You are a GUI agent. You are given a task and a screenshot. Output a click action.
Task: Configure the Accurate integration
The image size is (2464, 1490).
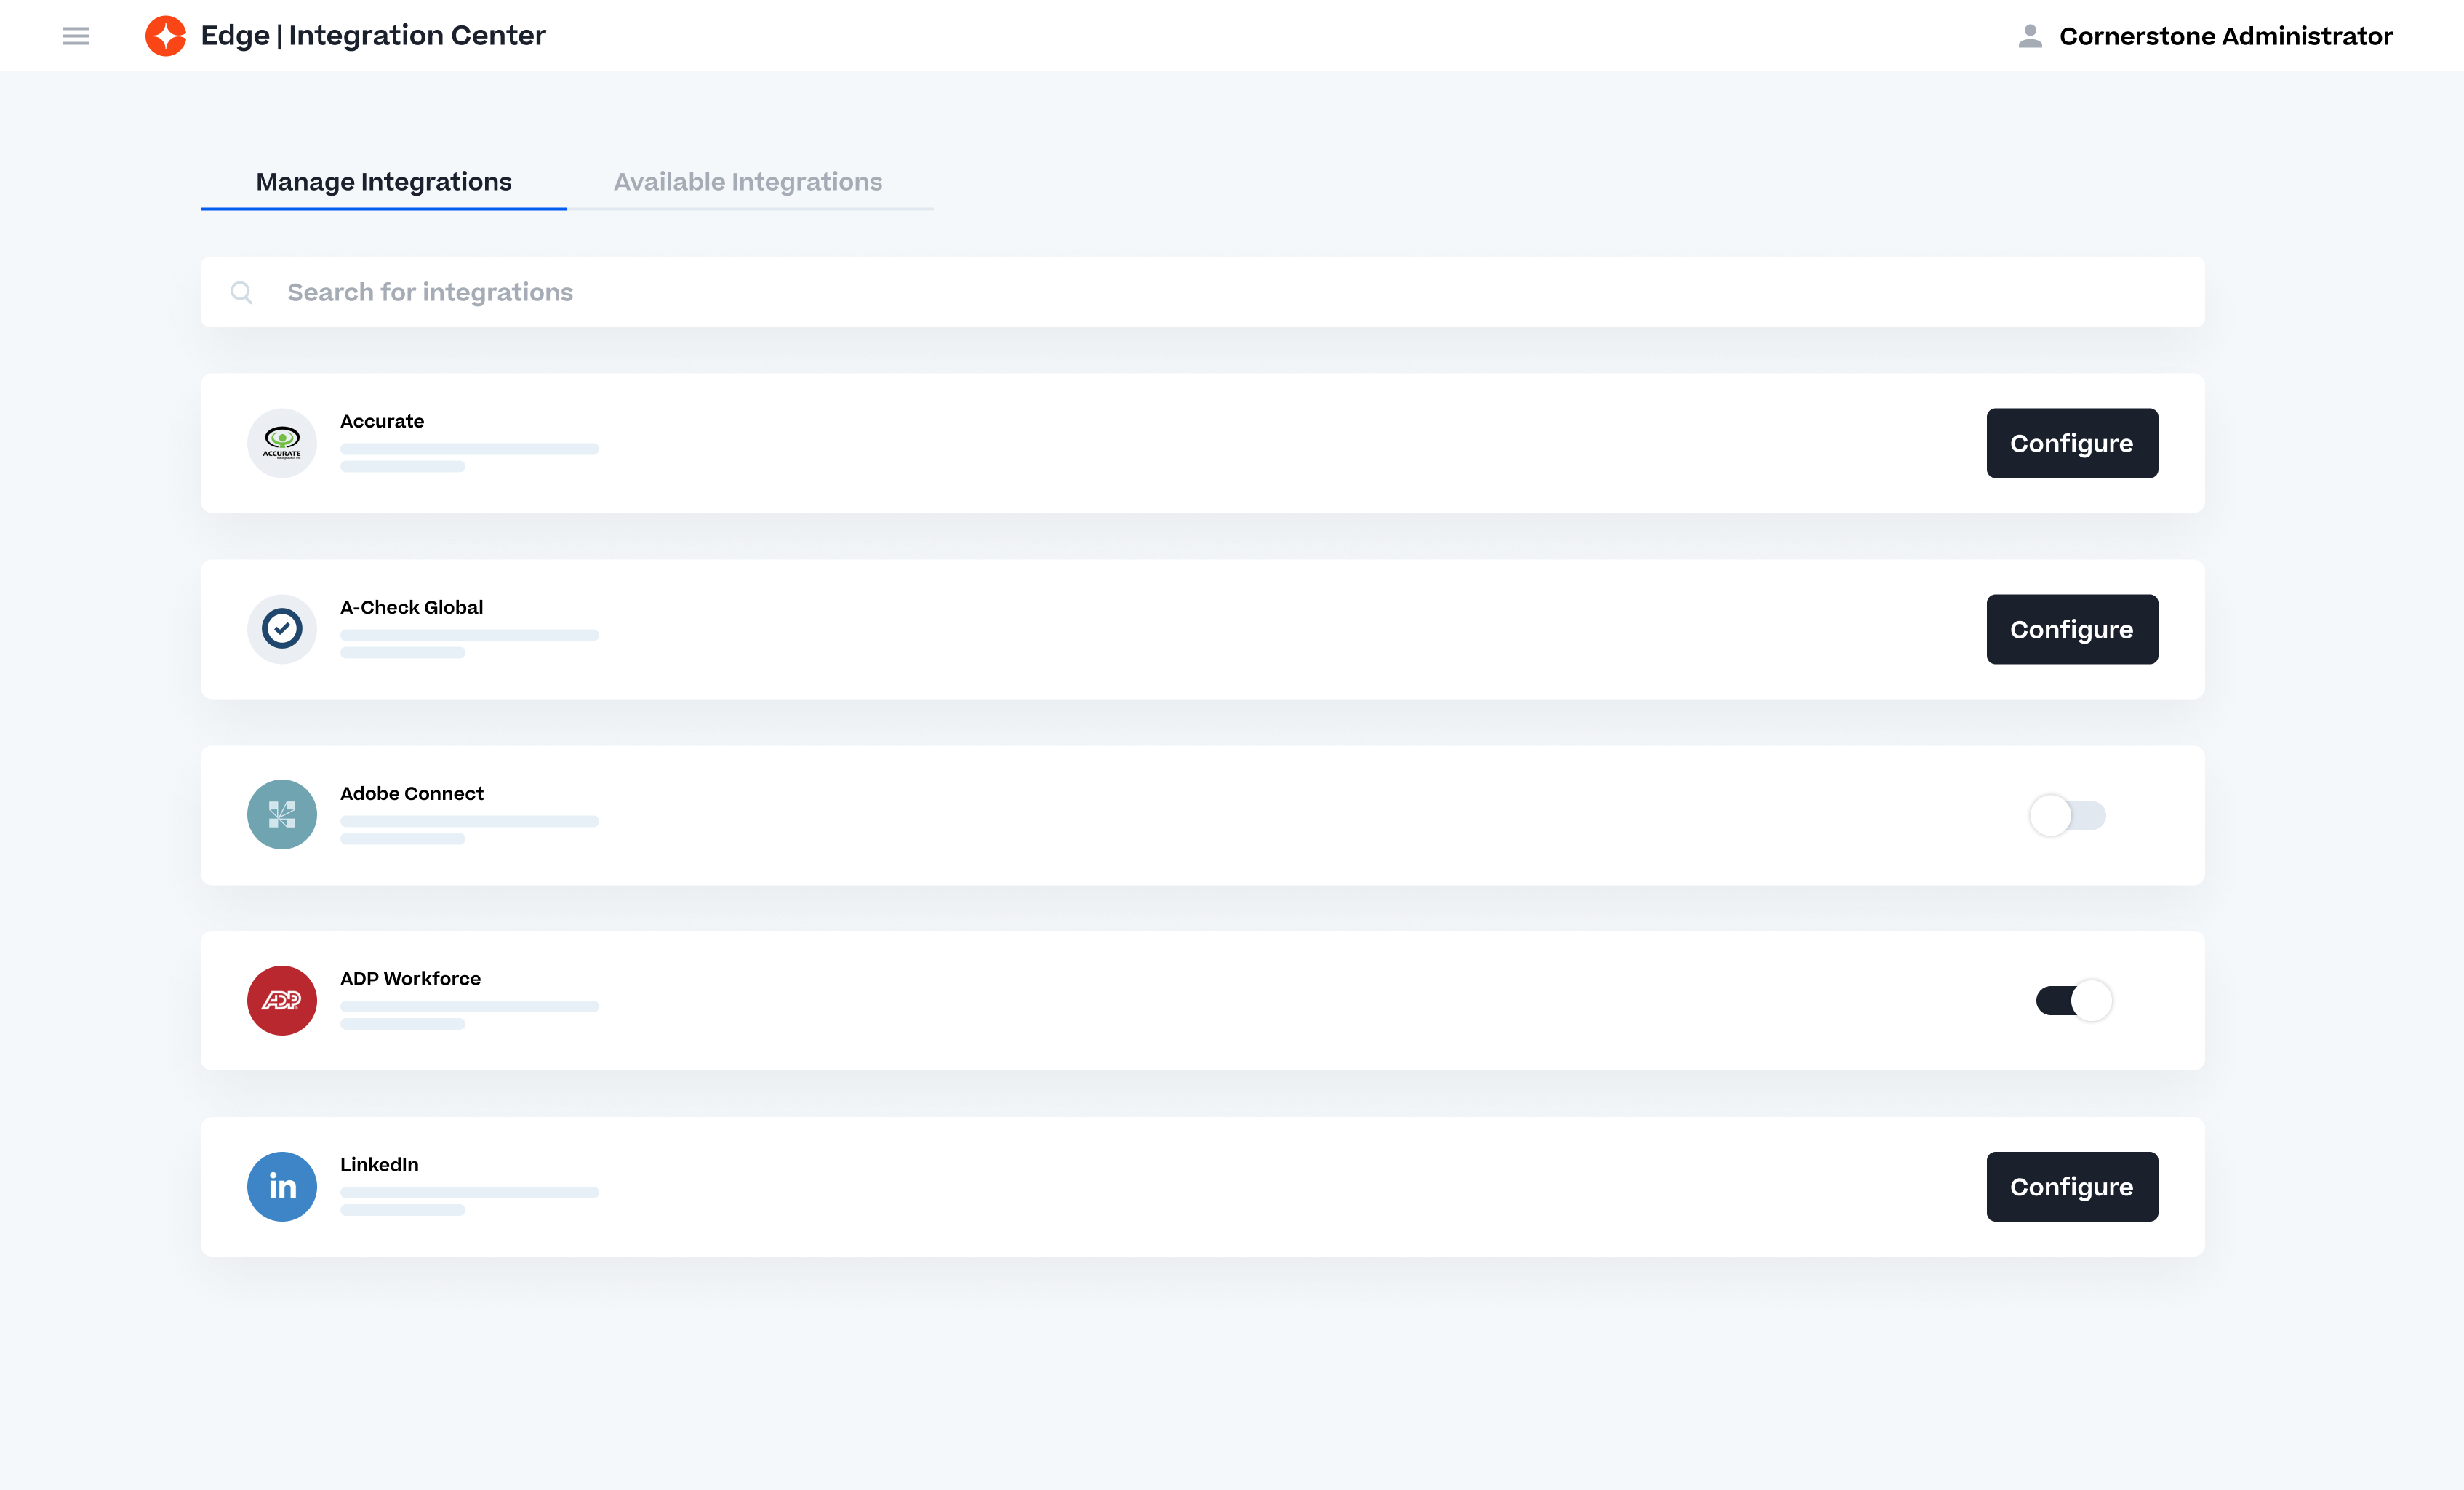coord(2072,443)
